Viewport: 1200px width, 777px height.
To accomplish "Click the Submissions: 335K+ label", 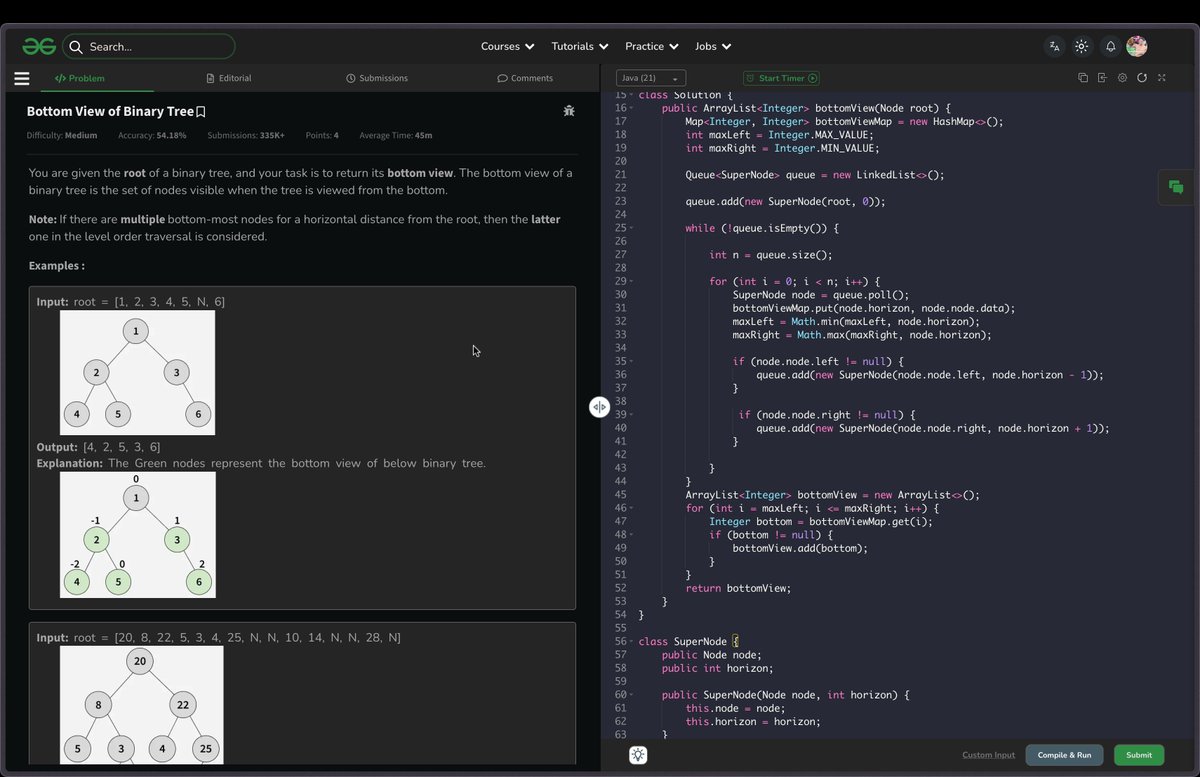I will point(246,135).
